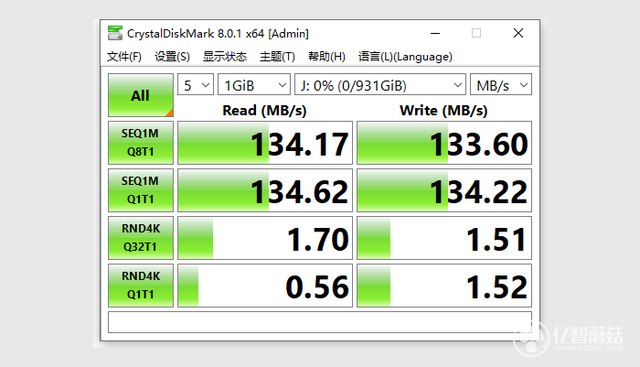The height and width of the screenshot is (367, 640).
Task: Click the Read (MB/s) column header
Action: [264, 110]
